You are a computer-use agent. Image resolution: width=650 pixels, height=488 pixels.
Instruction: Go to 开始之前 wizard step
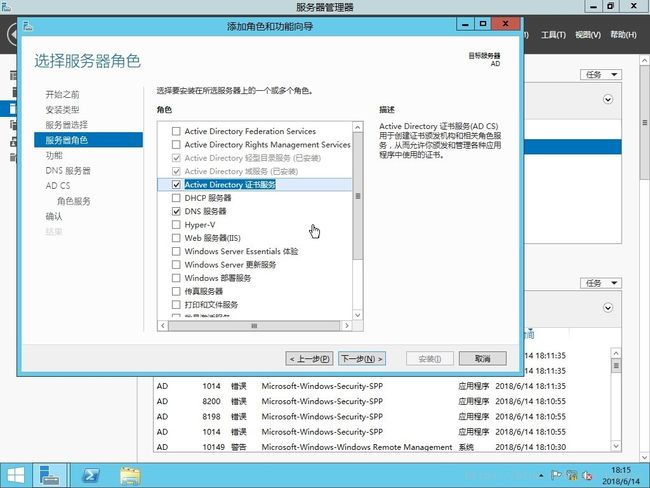[62, 95]
